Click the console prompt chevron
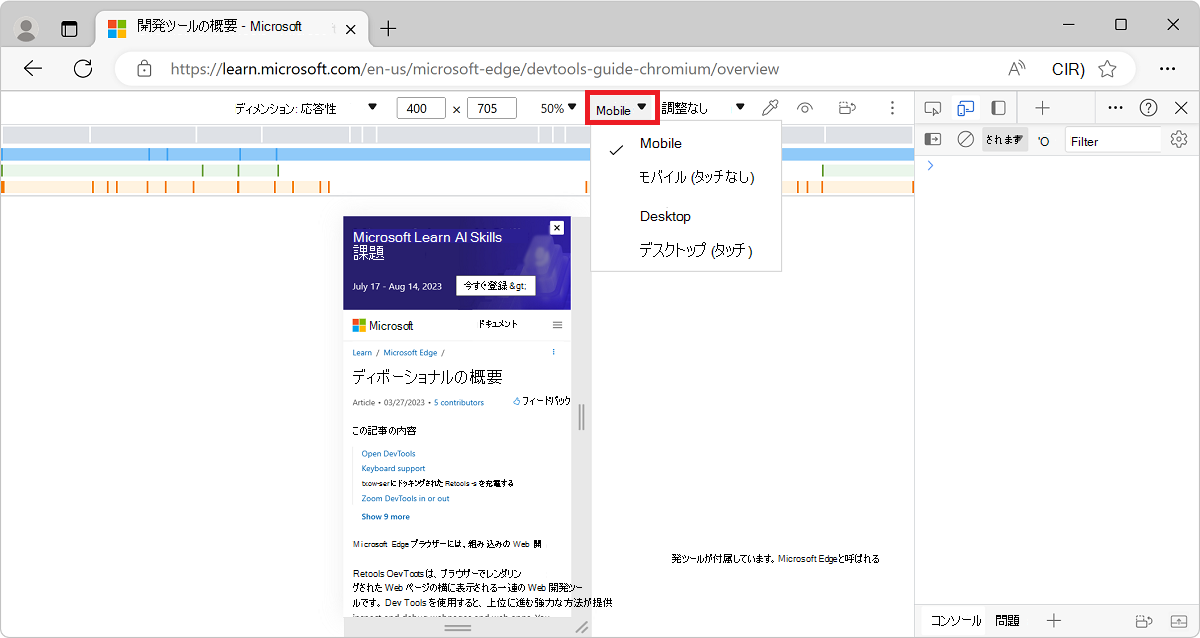 [x=930, y=165]
